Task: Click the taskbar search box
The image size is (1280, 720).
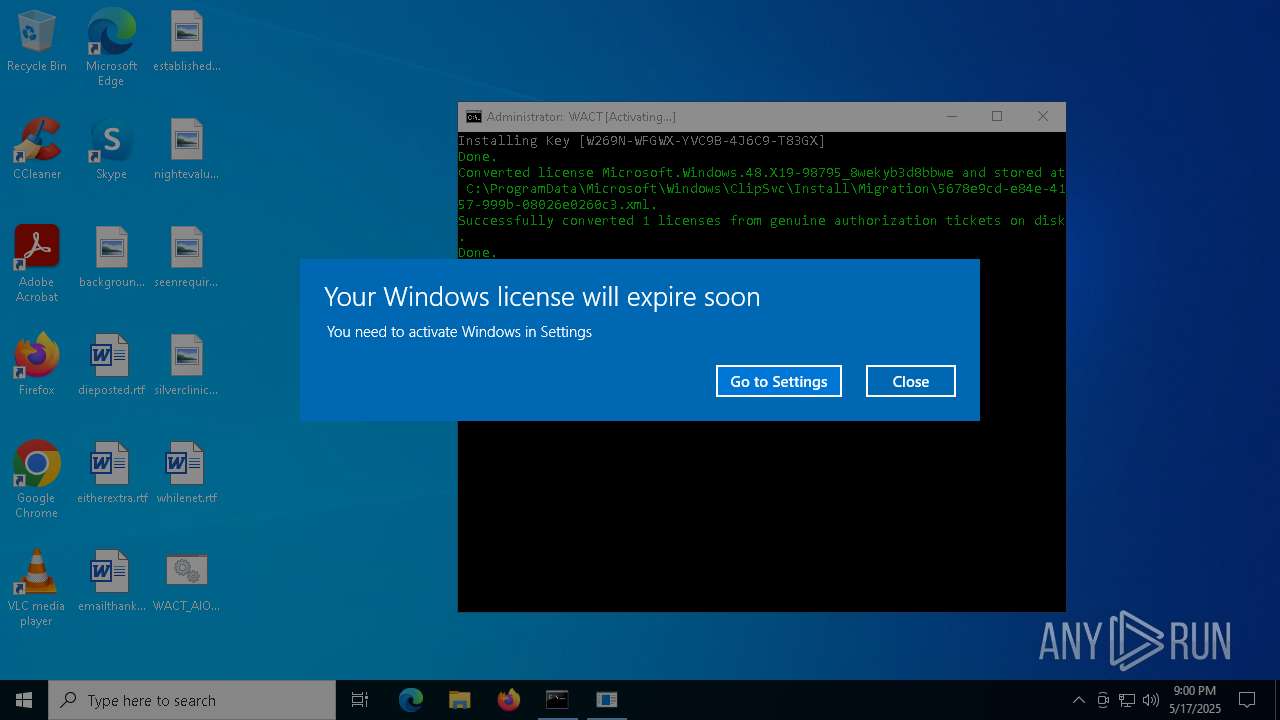Action: [x=192, y=700]
